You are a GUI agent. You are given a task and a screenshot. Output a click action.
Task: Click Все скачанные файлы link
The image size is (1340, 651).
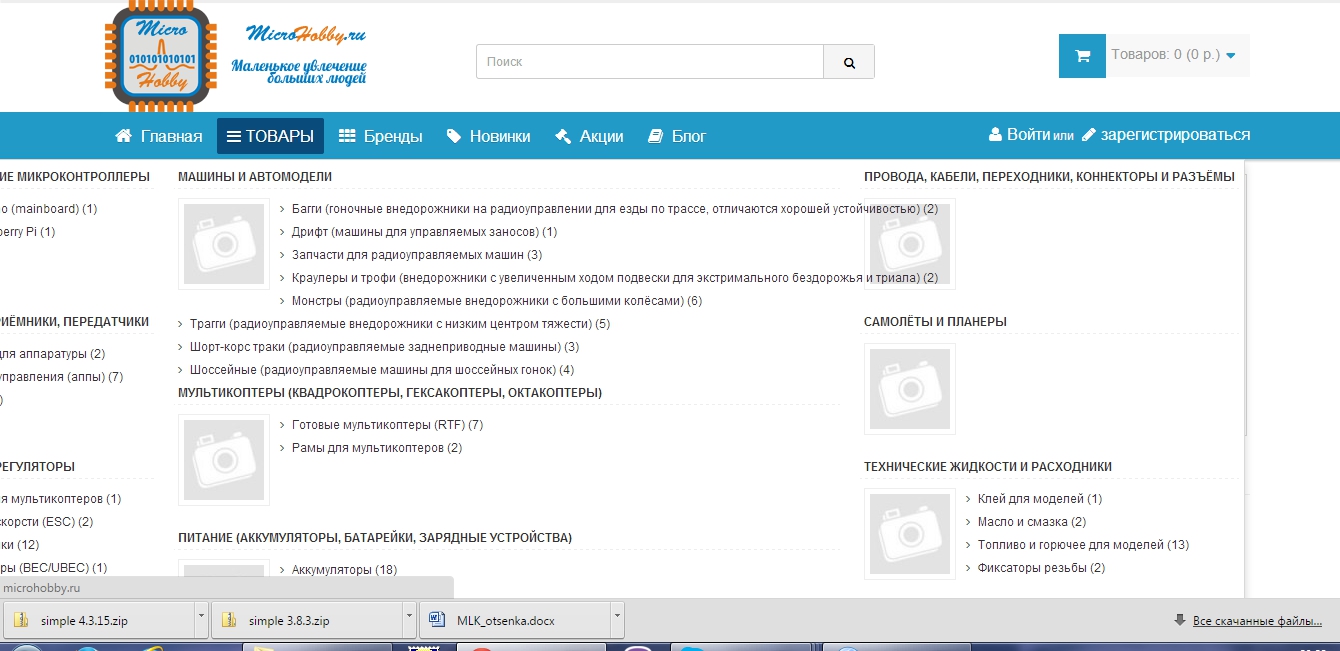tap(1257, 621)
